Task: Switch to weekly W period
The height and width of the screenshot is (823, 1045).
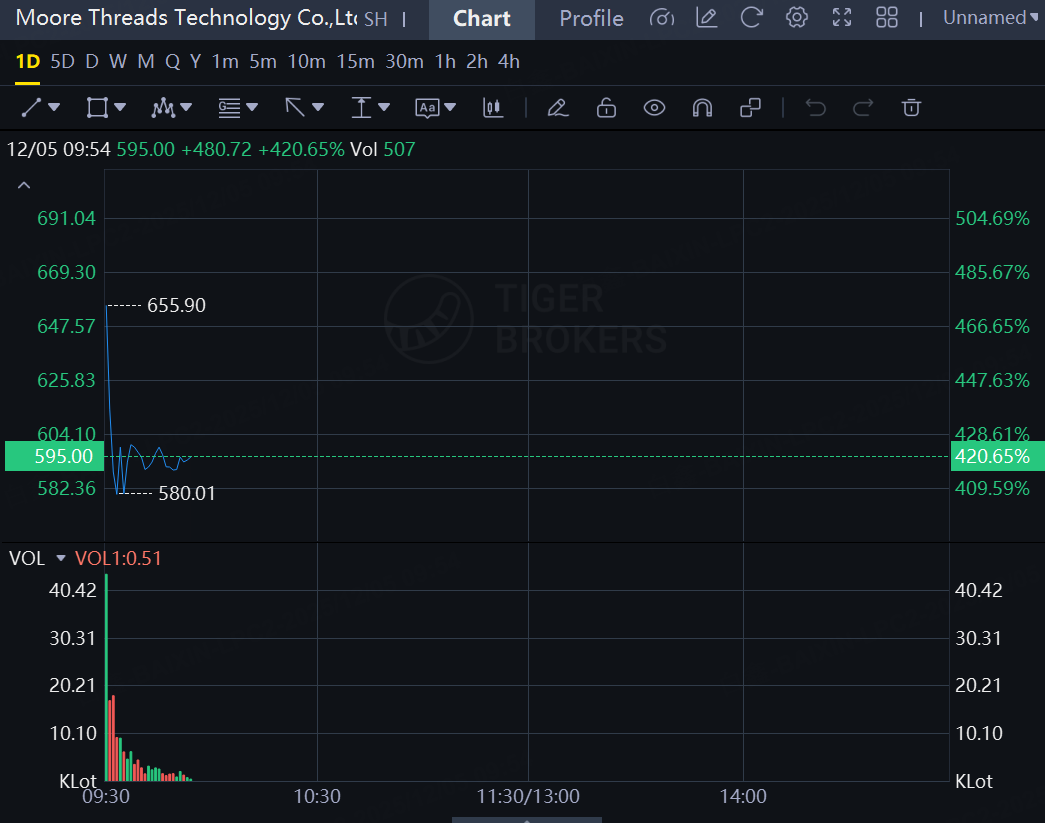Action: [118, 62]
